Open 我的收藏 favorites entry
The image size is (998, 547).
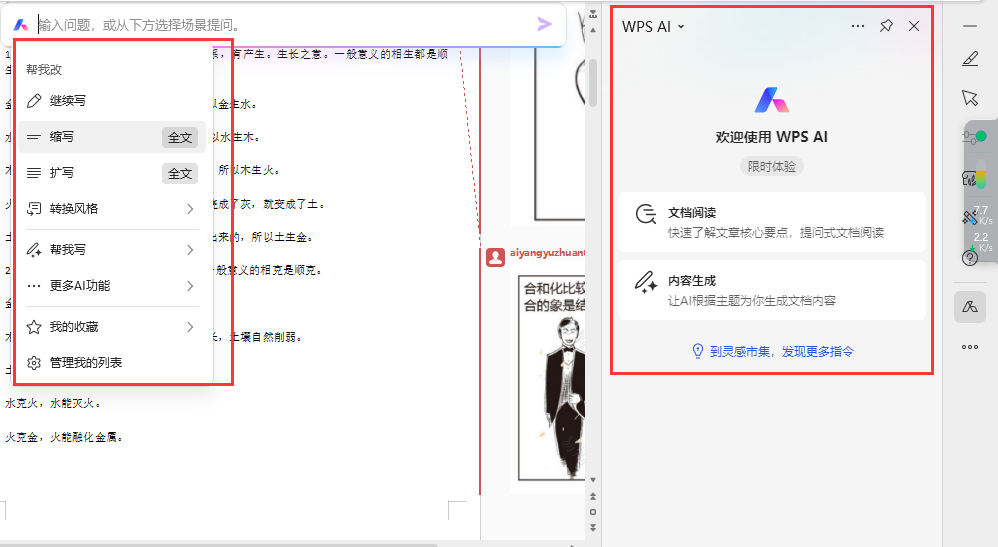(111, 327)
